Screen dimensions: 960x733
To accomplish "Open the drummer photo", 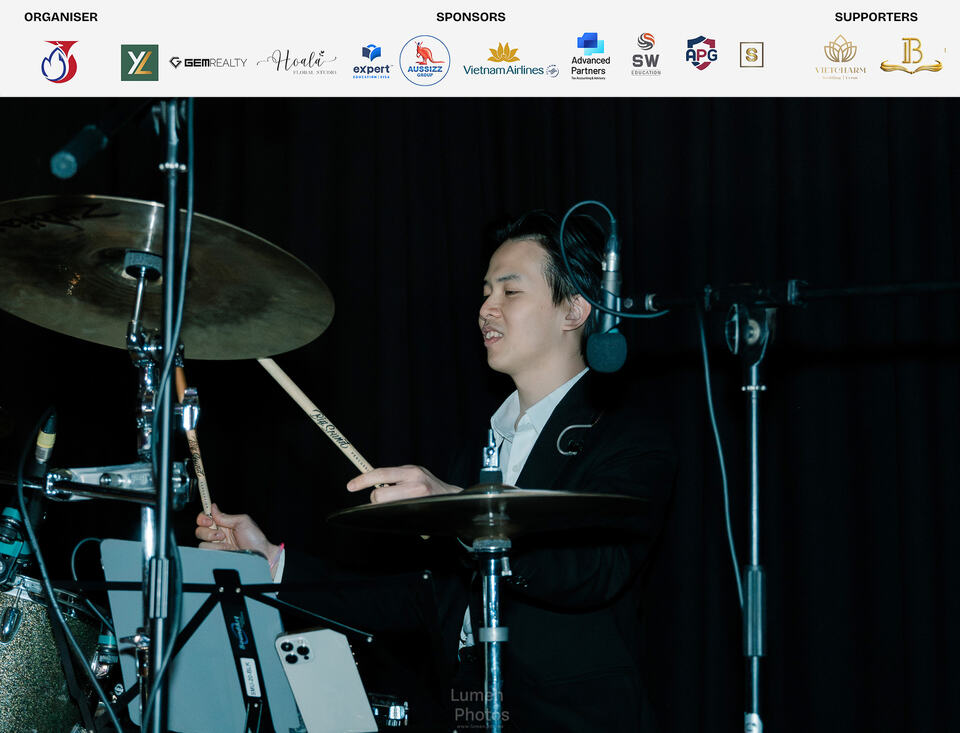I will coord(480,415).
